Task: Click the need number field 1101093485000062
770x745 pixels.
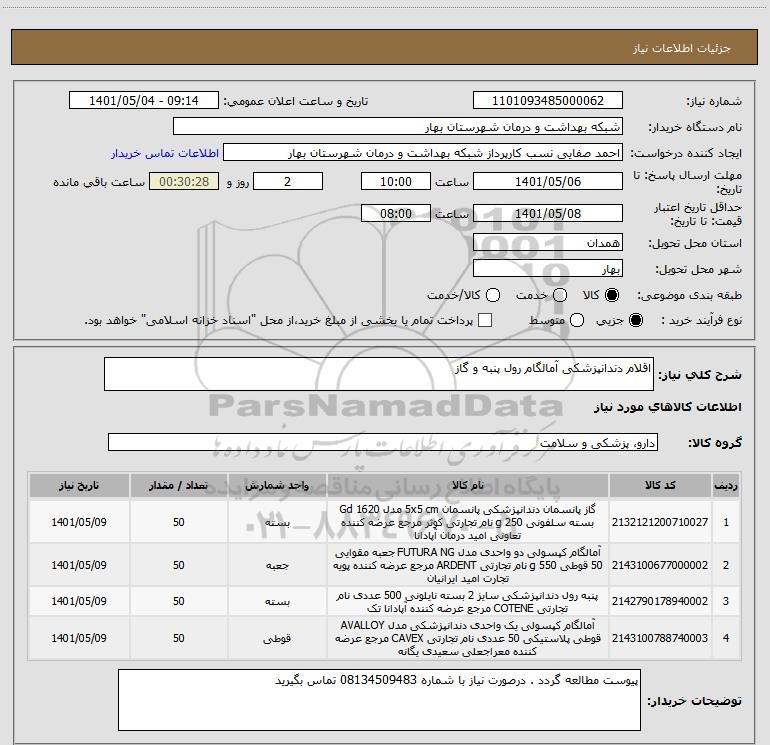Action: tap(548, 101)
